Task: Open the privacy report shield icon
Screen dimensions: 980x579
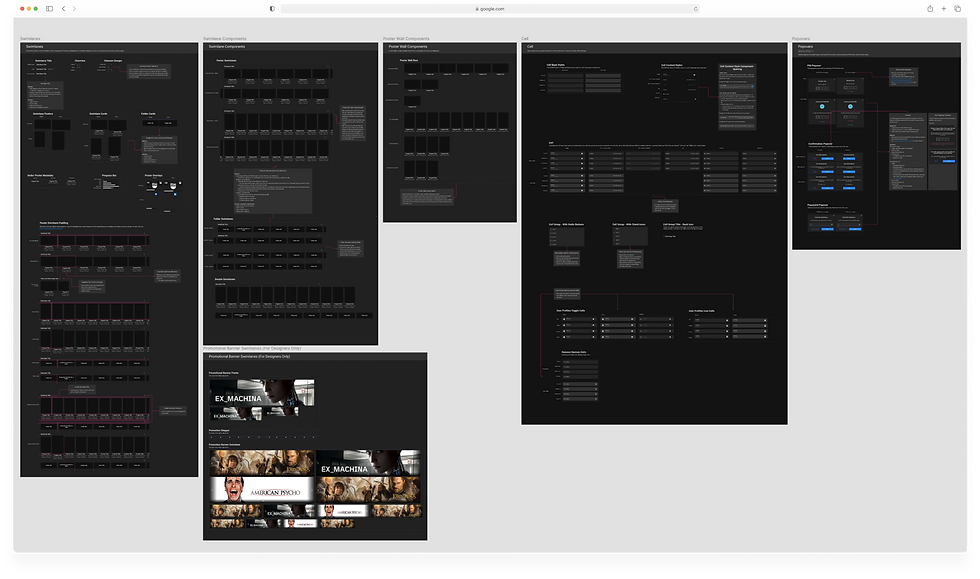Action: (x=272, y=9)
